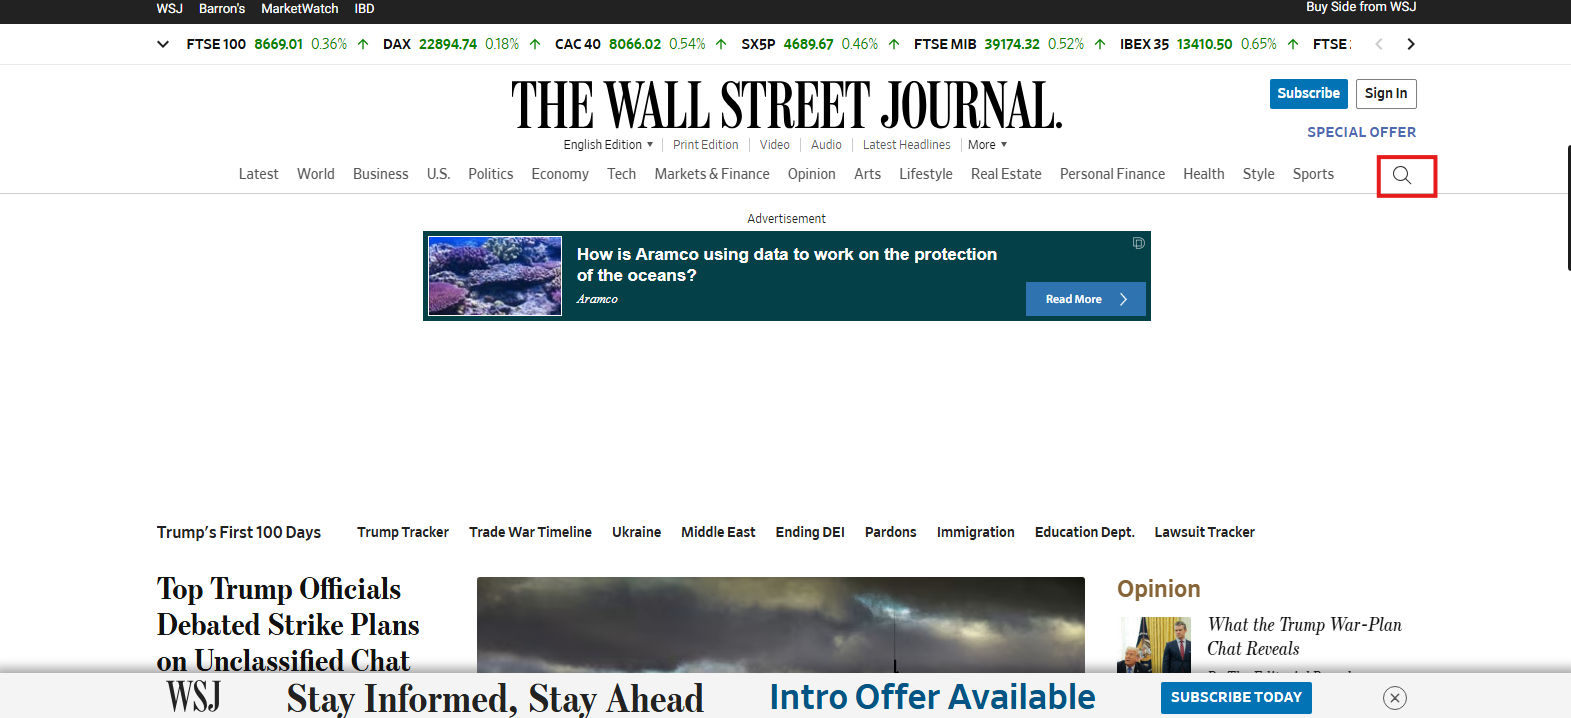This screenshot has height=718, width=1571.
Task: Open the Markets & Finance section
Action: (x=711, y=174)
